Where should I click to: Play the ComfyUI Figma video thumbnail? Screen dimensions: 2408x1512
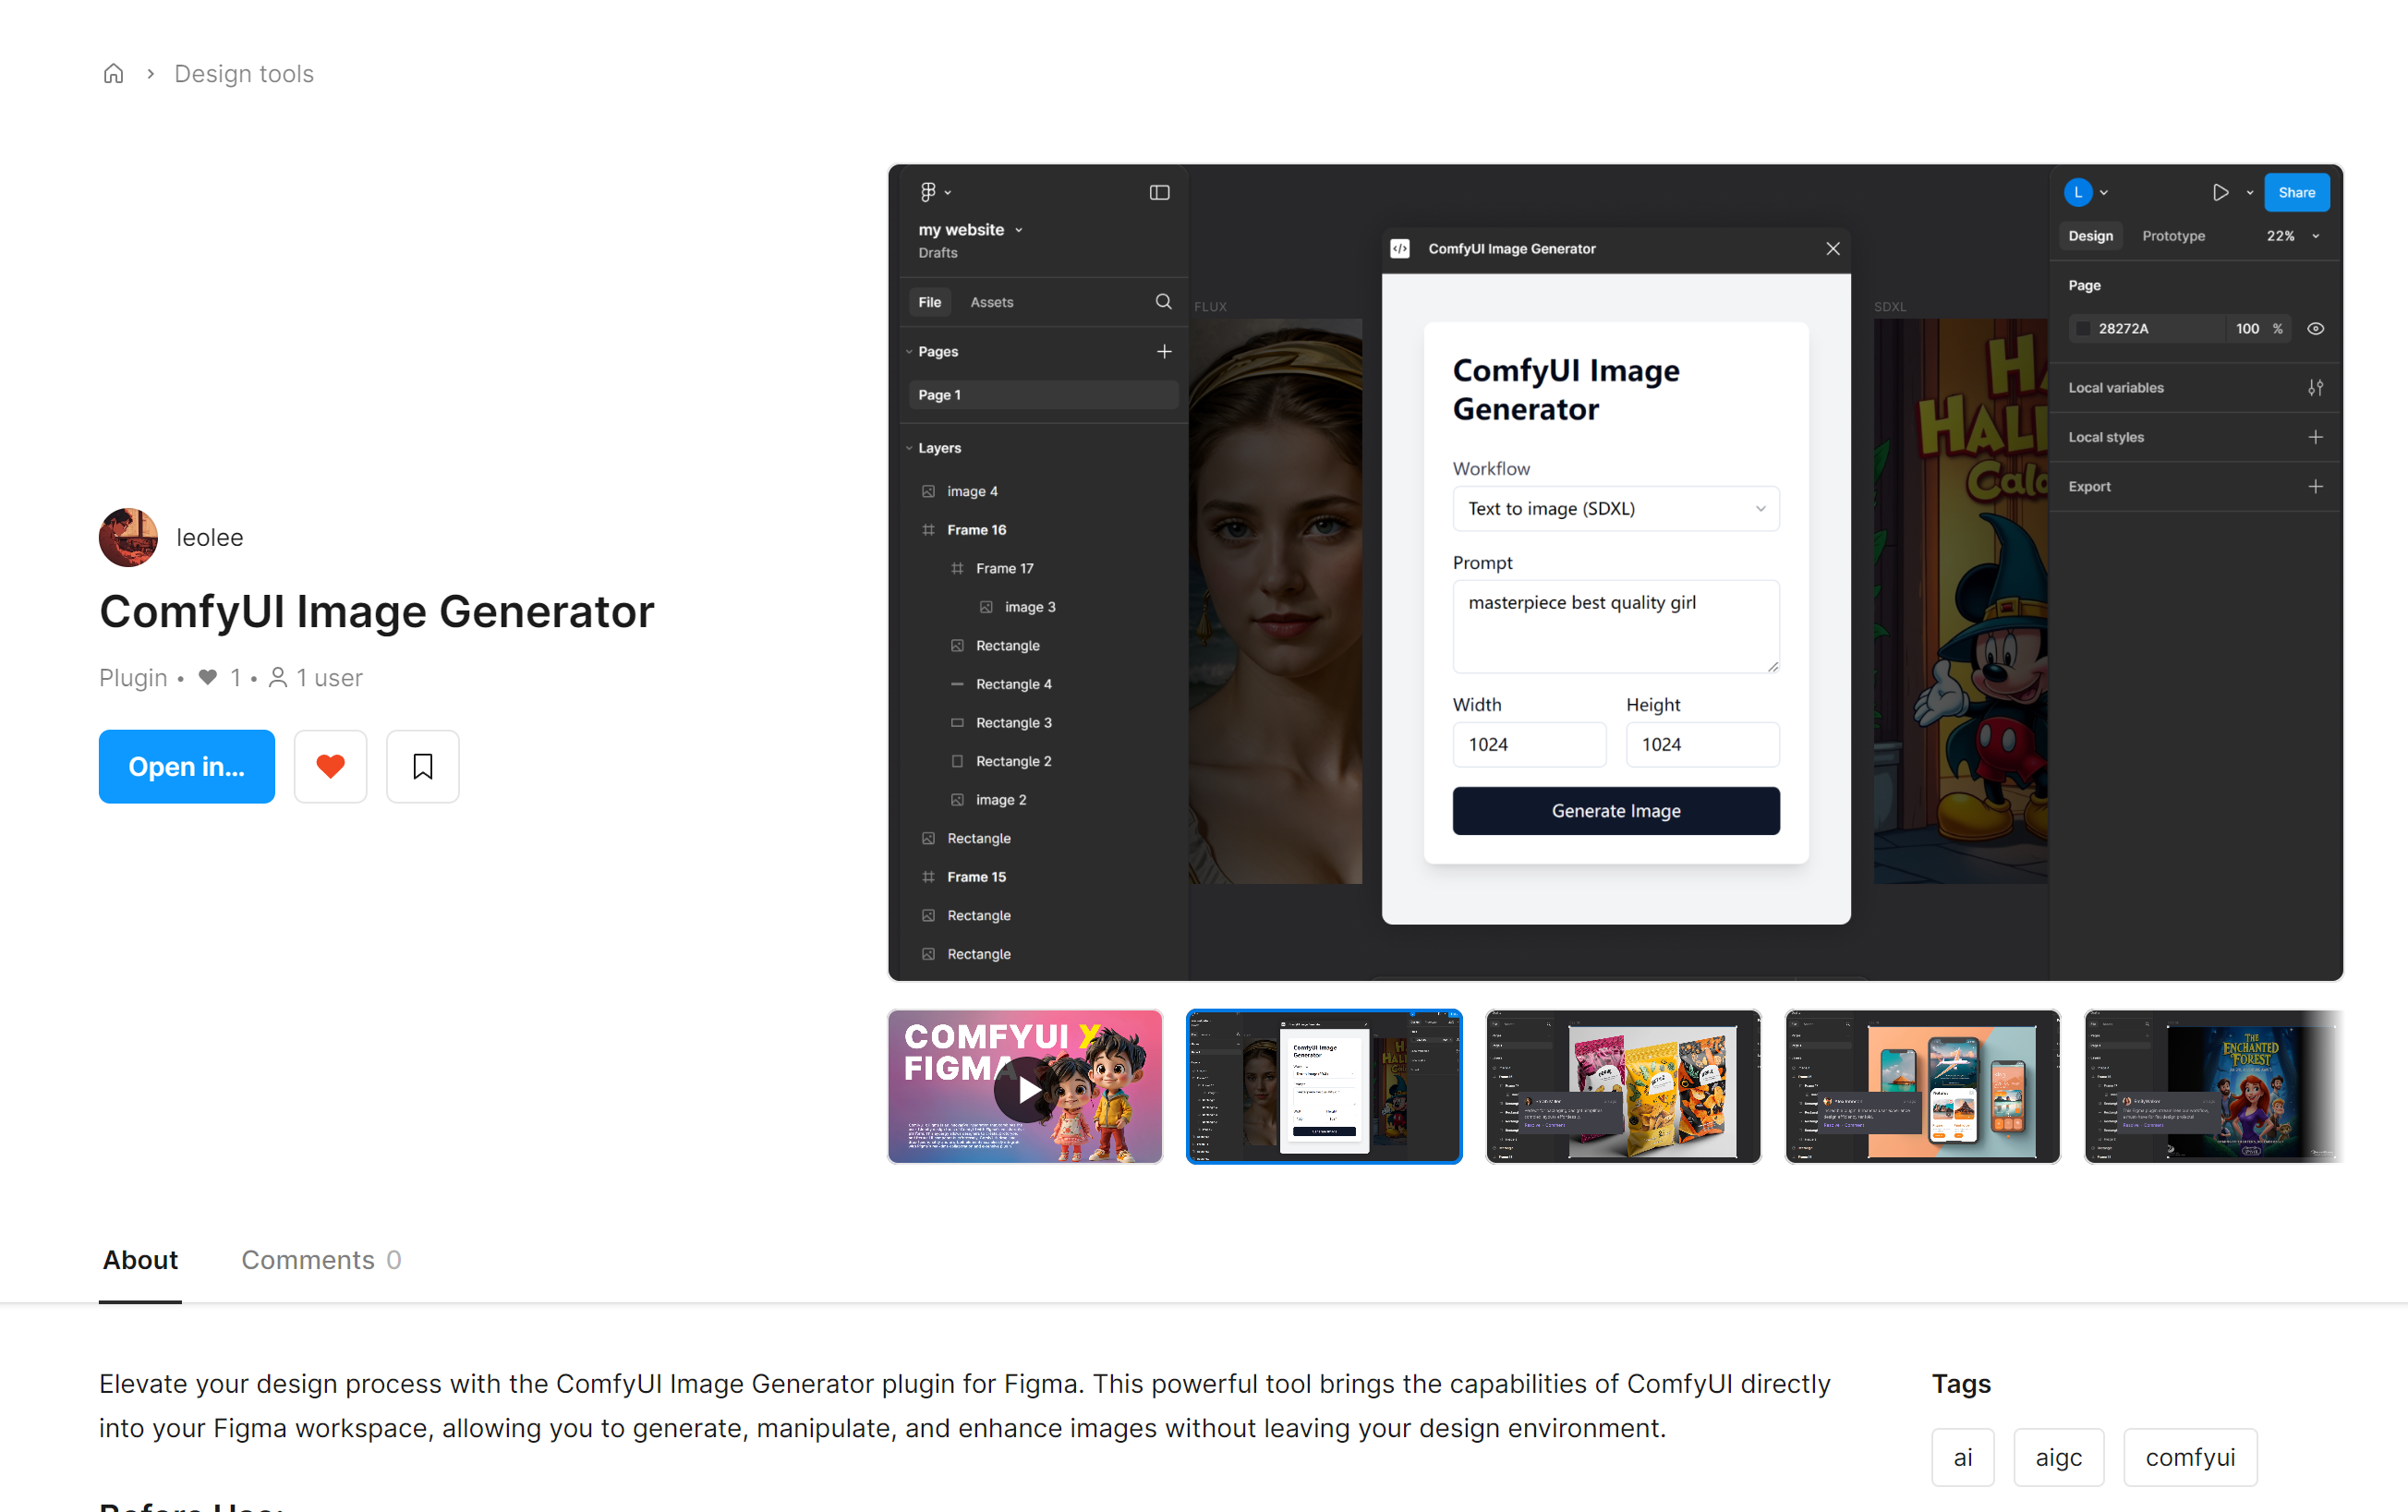click(x=1025, y=1087)
